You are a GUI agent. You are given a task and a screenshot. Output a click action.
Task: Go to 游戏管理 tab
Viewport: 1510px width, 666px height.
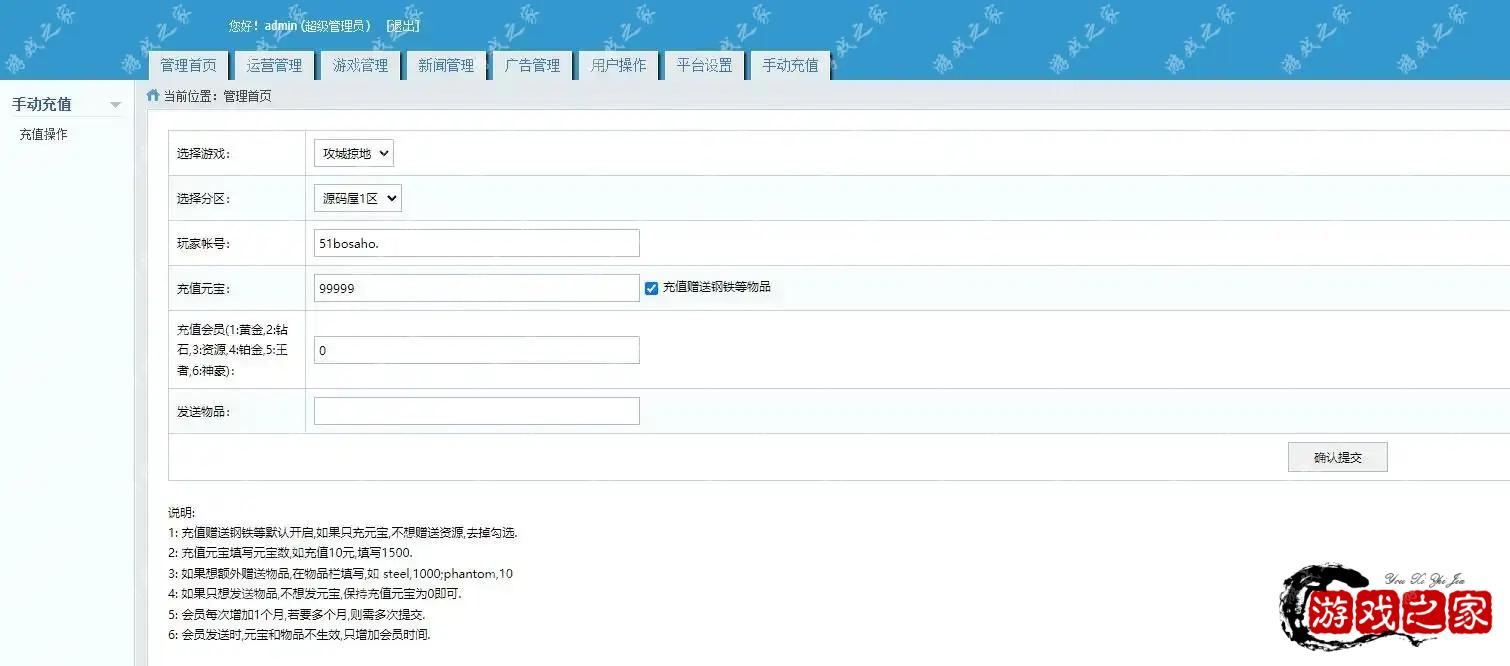click(x=360, y=65)
